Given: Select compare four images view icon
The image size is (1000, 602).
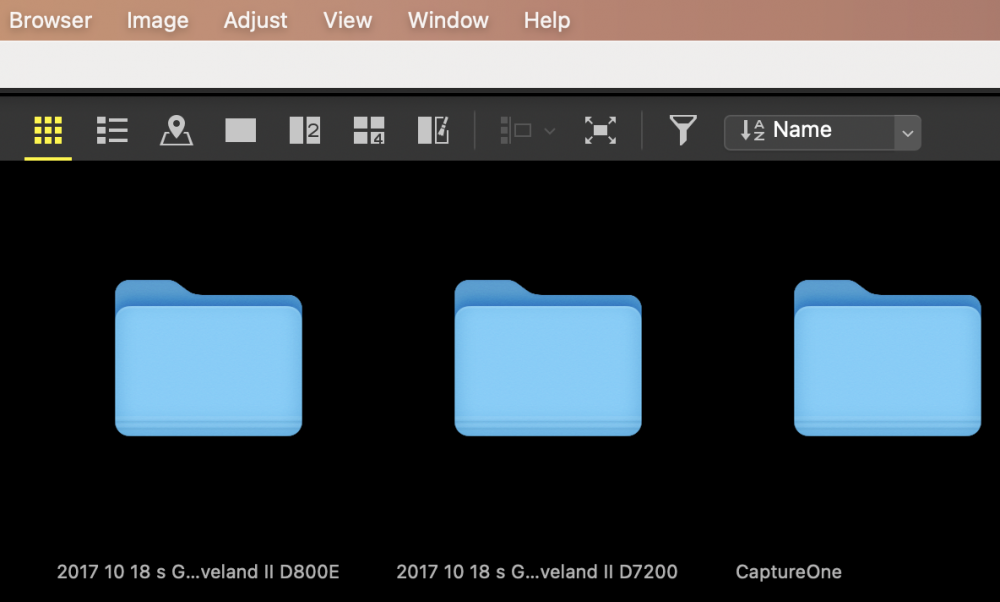Looking at the screenshot, I should pos(369,131).
